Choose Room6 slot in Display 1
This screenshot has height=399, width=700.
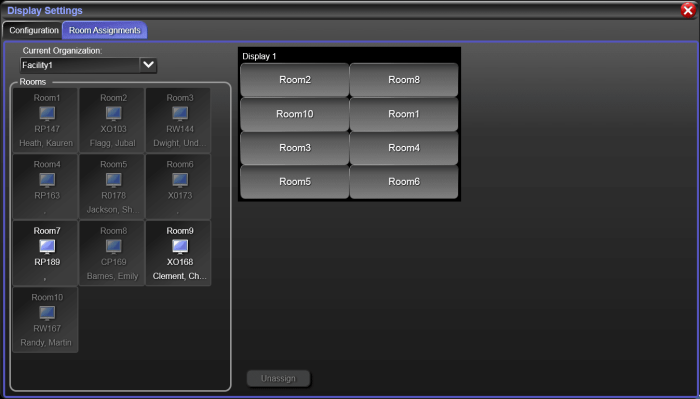click(404, 182)
